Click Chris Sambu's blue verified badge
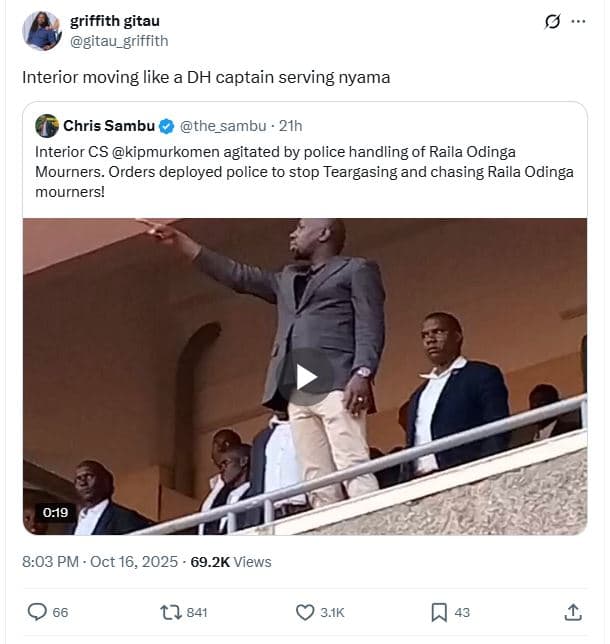The height and width of the screenshot is (644, 610). pyautogui.click(x=166, y=126)
